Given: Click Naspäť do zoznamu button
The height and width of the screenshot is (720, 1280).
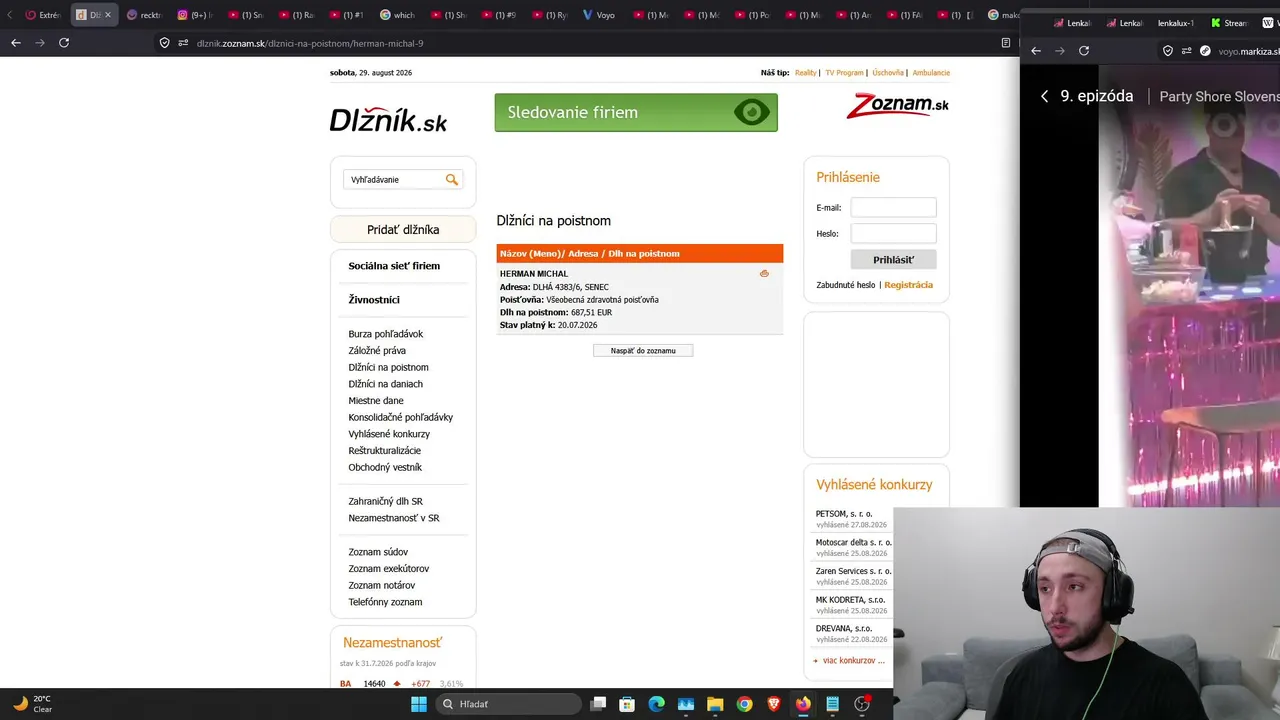Looking at the screenshot, I should pyautogui.click(x=643, y=350).
